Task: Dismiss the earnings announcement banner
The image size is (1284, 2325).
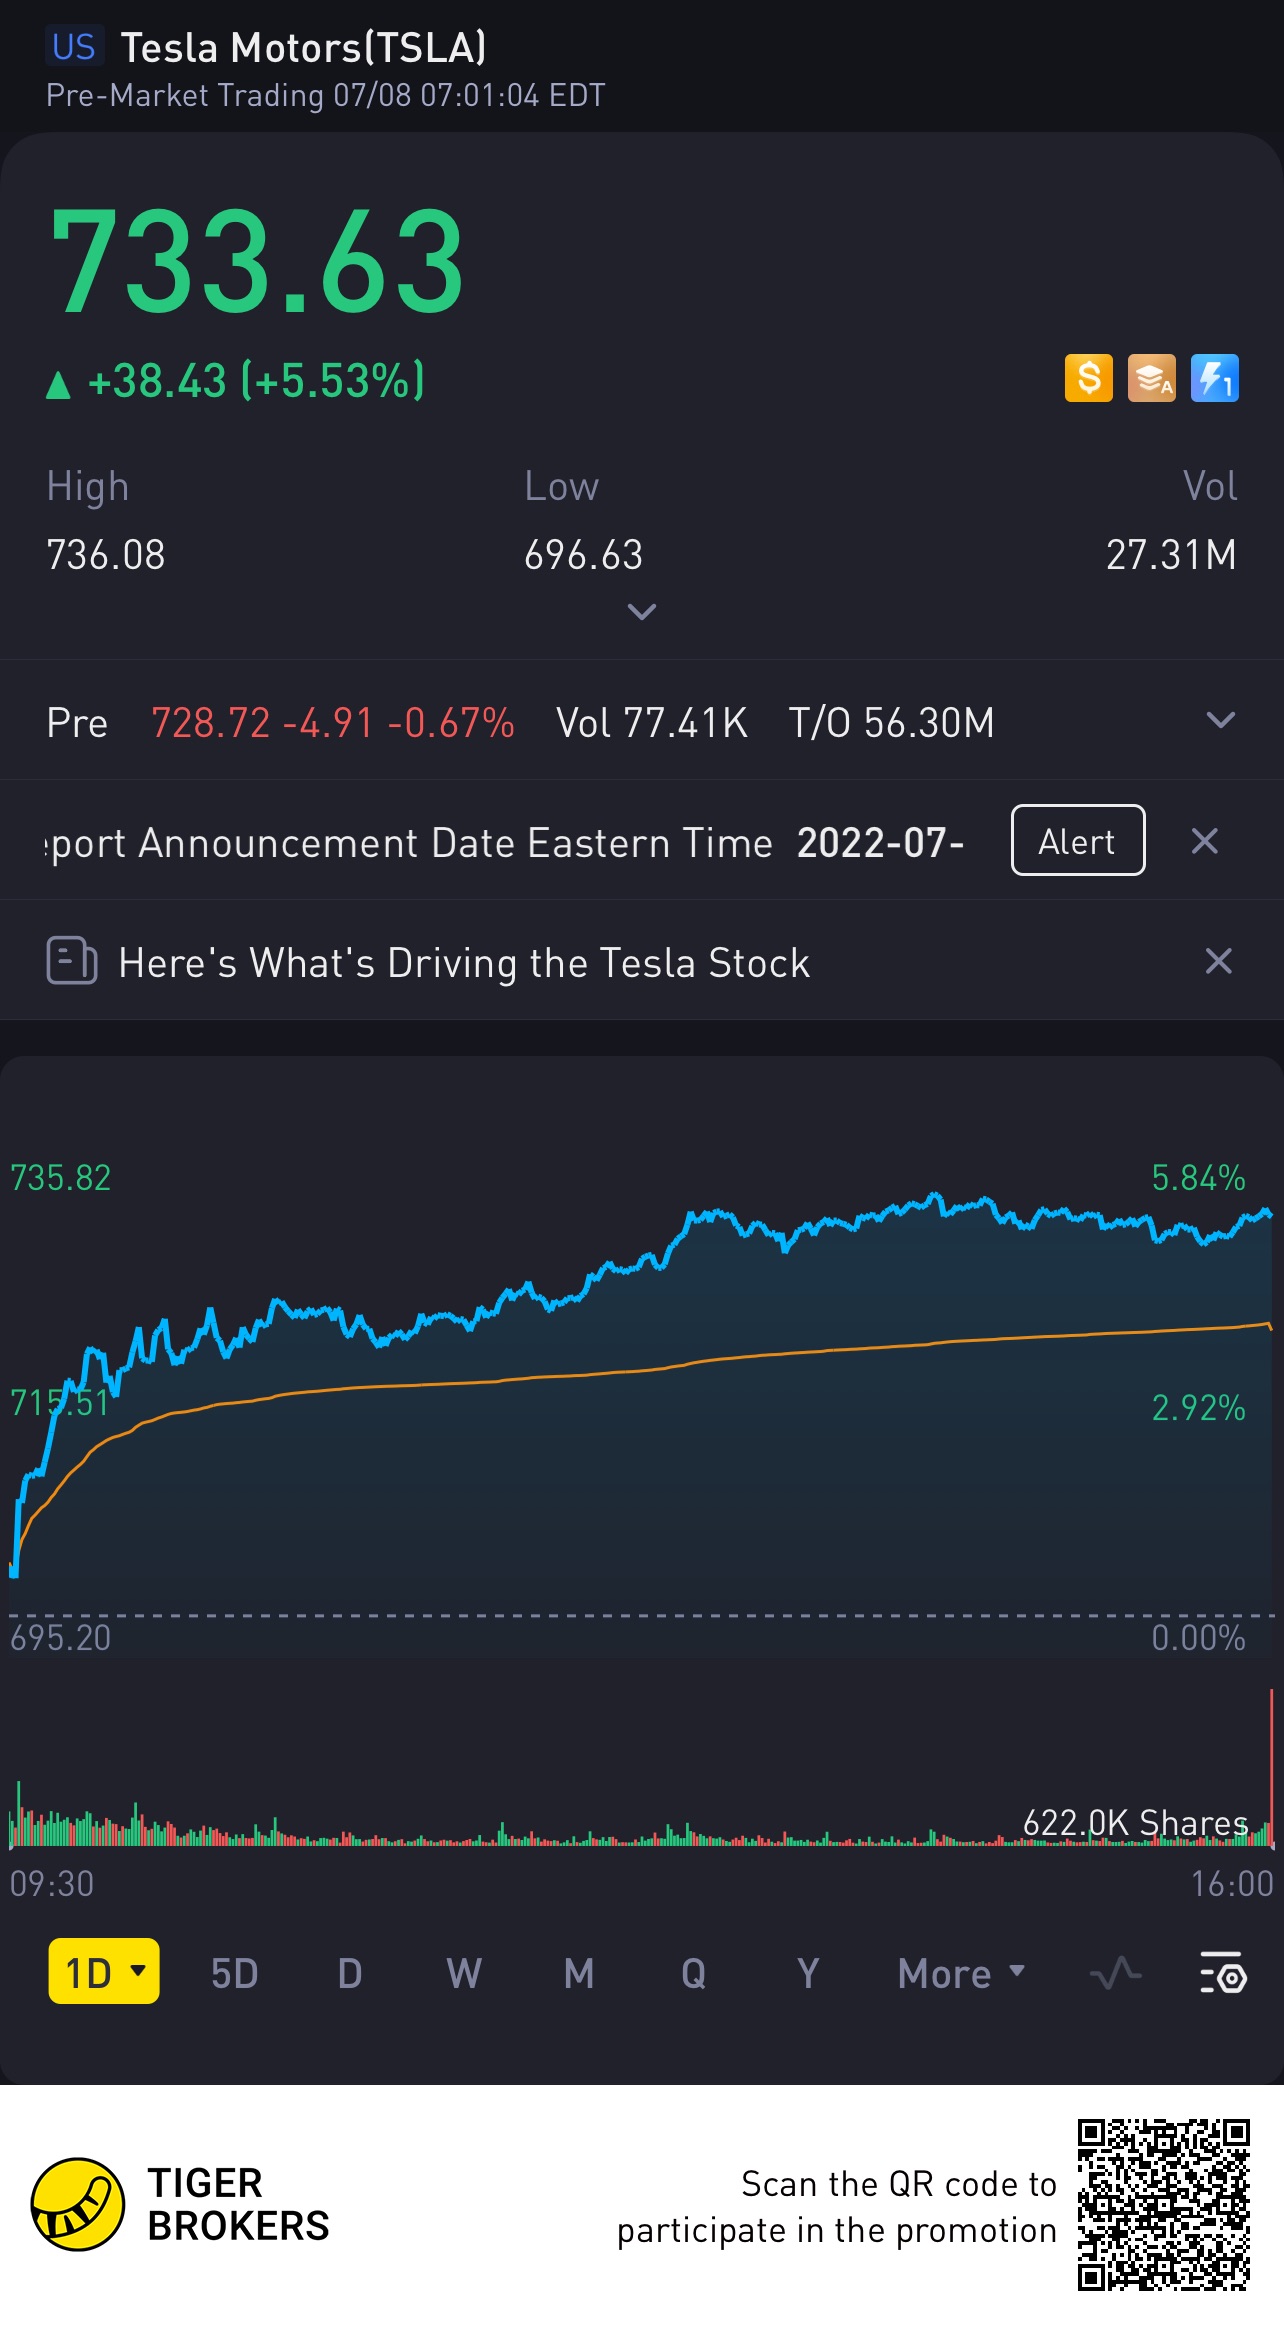Action: click(1204, 841)
